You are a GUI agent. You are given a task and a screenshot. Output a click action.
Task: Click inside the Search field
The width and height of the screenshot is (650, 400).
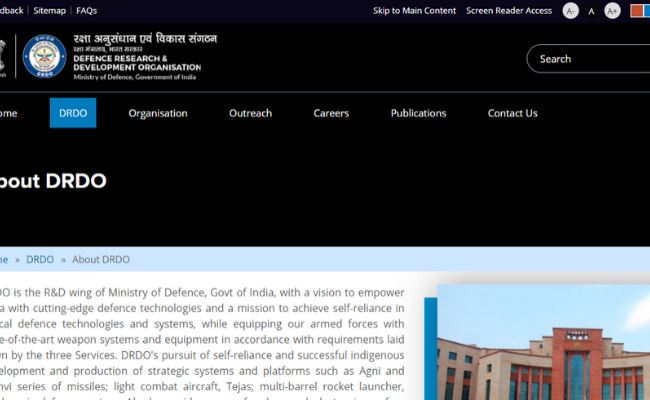pos(590,59)
